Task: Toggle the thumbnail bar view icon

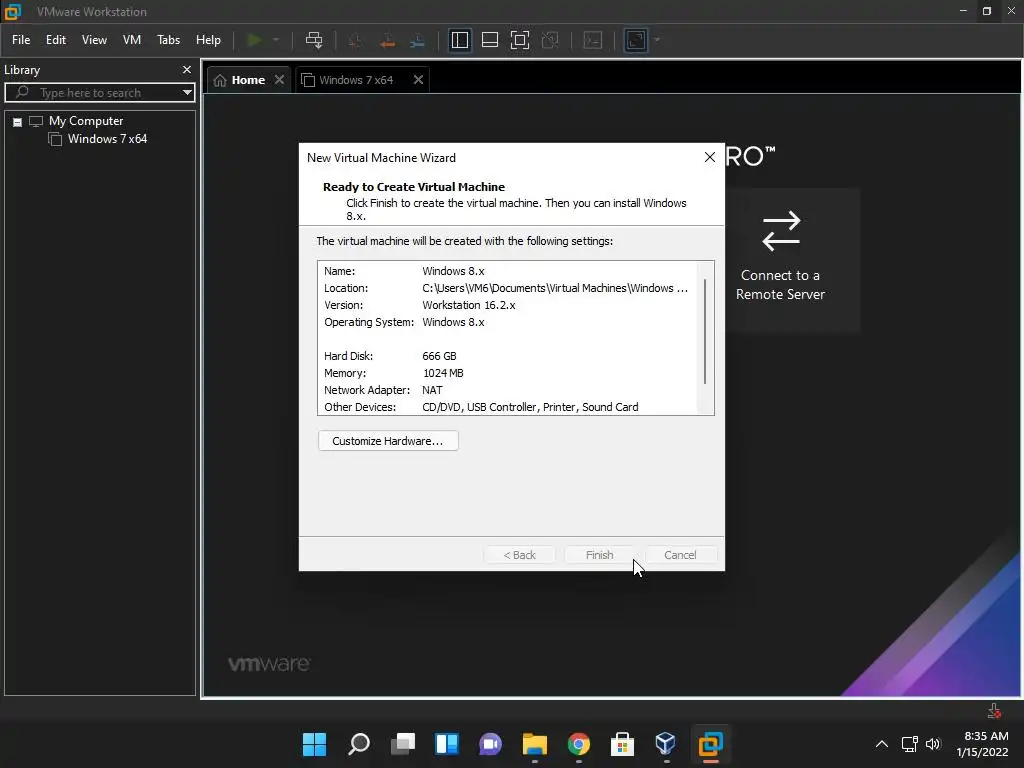Action: [490, 40]
